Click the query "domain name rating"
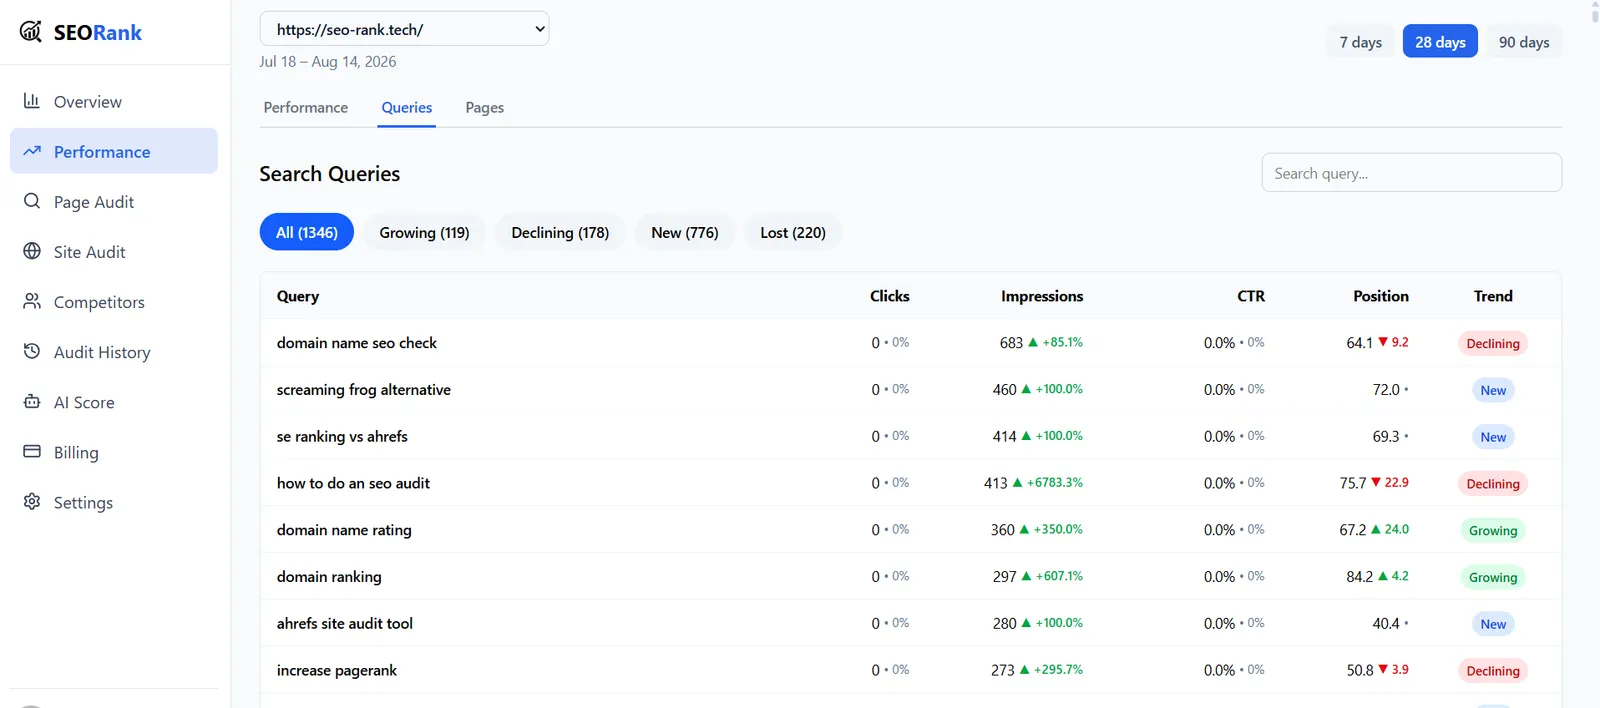The image size is (1600, 708). [344, 530]
